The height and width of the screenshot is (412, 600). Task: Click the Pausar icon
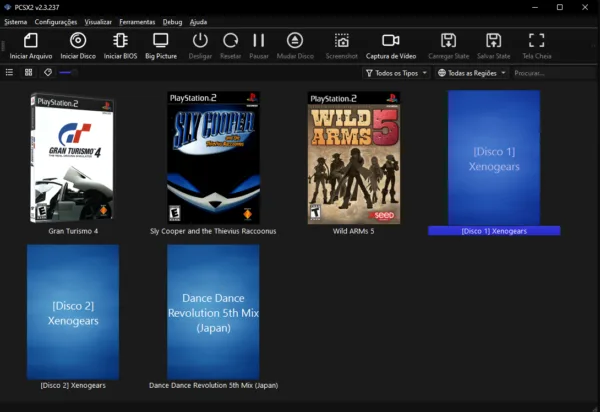[259, 41]
